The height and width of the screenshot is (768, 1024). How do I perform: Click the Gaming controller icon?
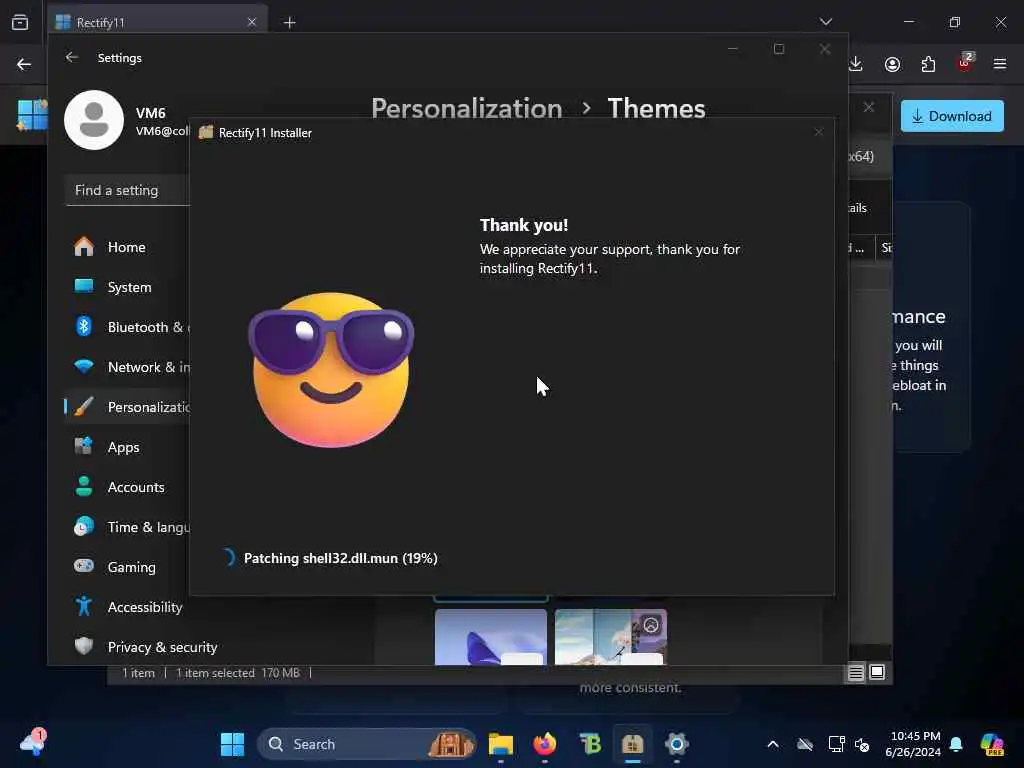tap(84, 566)
